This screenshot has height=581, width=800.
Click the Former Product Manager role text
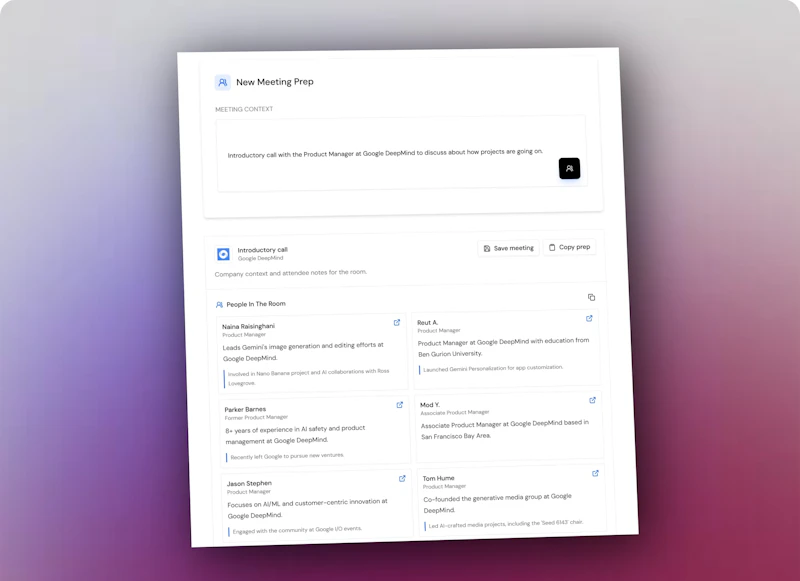tap(257, 417)
